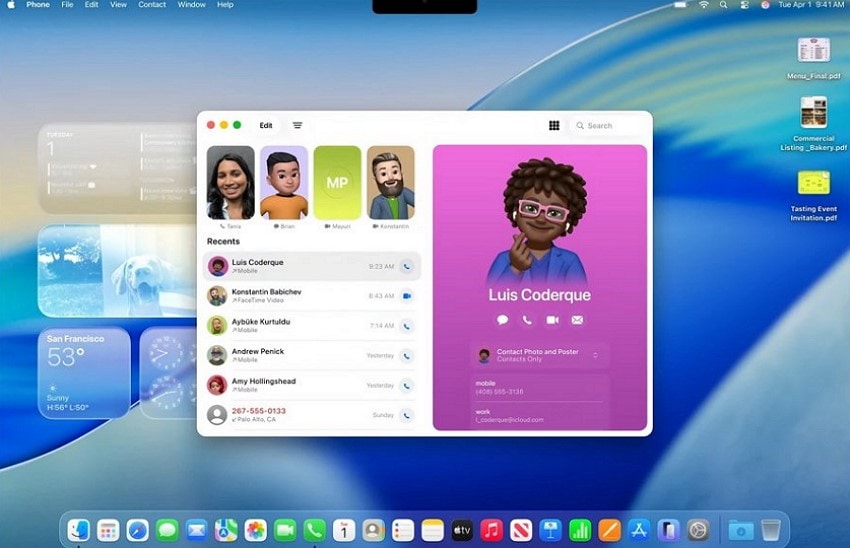Send message to Luis from contact card
The image size is (850, 548).
[503, 320]
